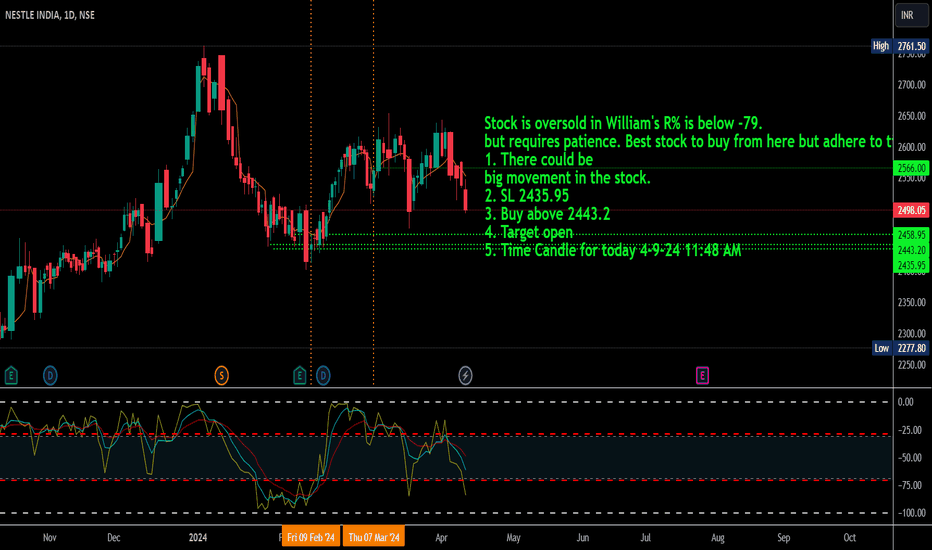Click the Dec label on time axis
Viewport: 932px width, 550px height.
click(x=114, y=538)
